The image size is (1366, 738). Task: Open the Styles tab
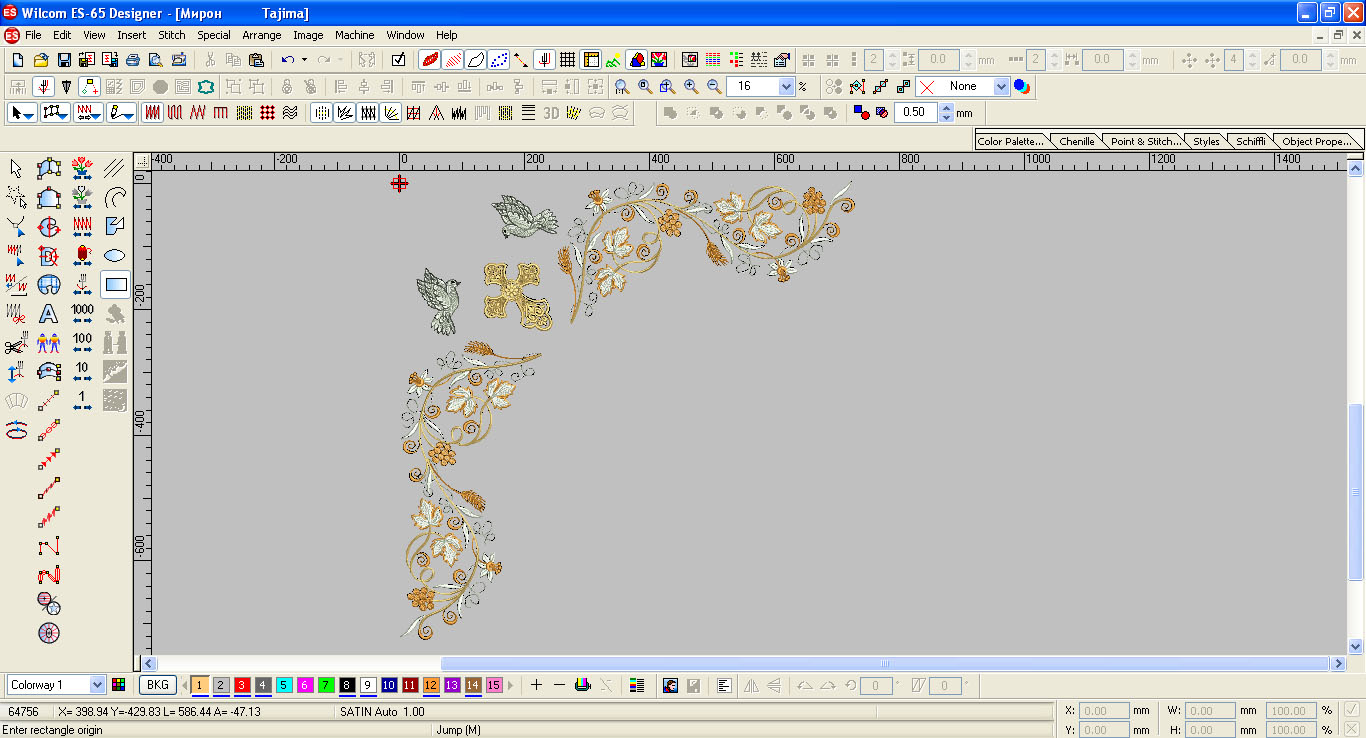1206,141
